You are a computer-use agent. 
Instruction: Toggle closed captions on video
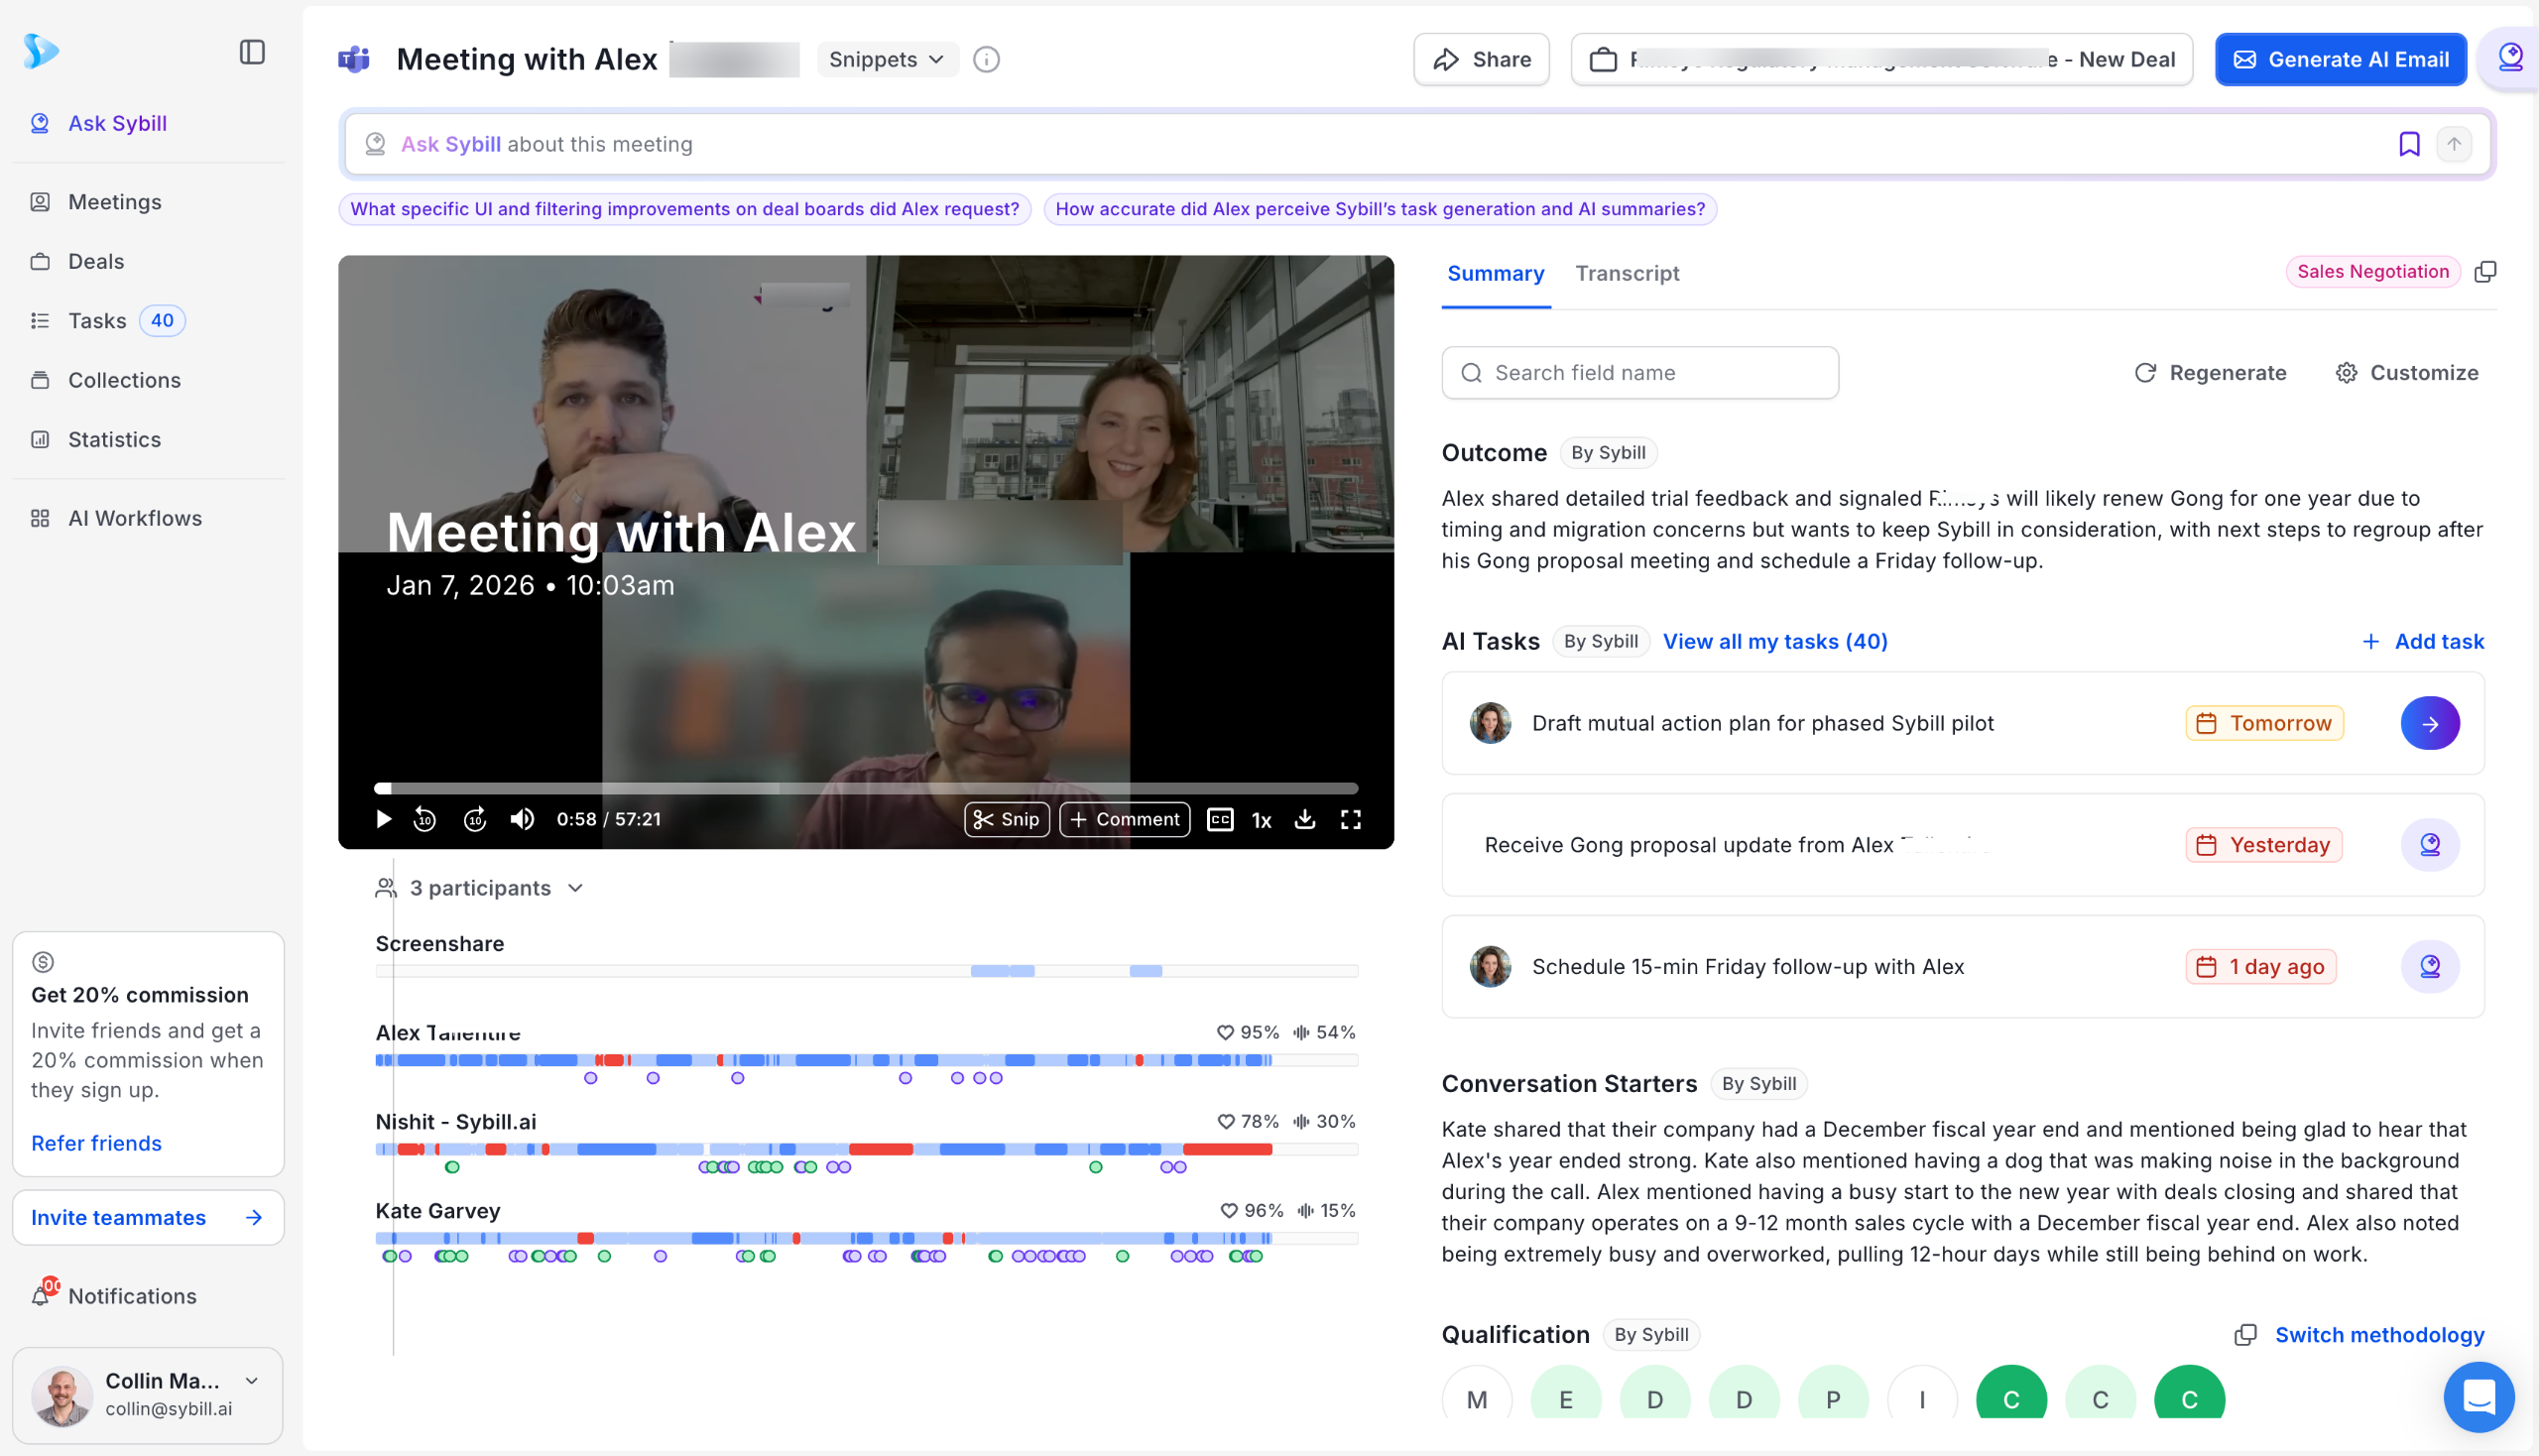coord(1220,819)
